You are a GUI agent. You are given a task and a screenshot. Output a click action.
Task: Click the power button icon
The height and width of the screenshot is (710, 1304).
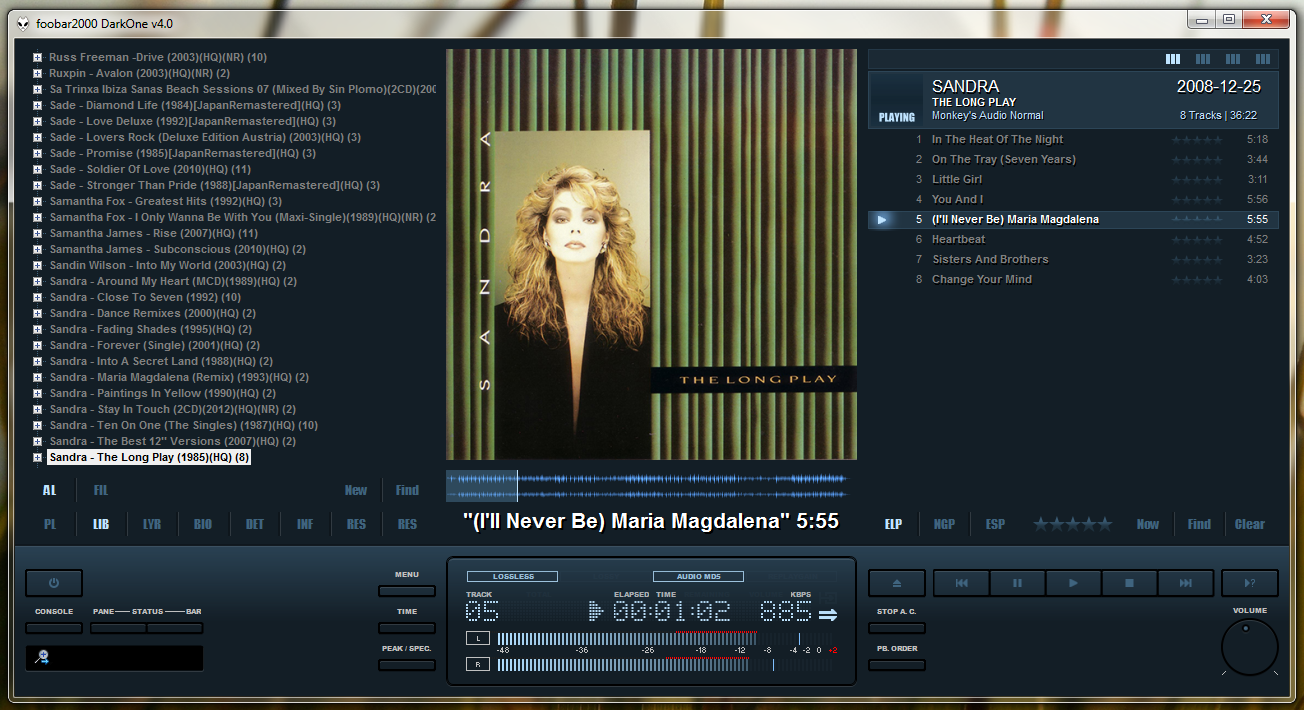click(x=54, y=583)
